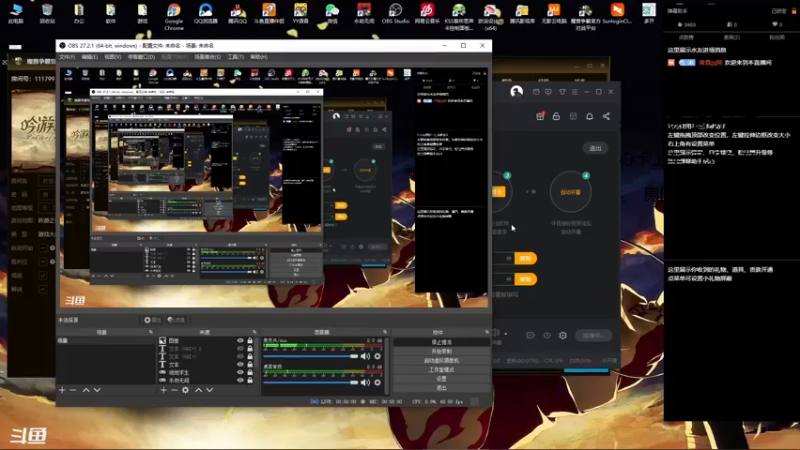800x450 pixels.
Task: Click 开始录制 to start recording
Action: point(441,351)
